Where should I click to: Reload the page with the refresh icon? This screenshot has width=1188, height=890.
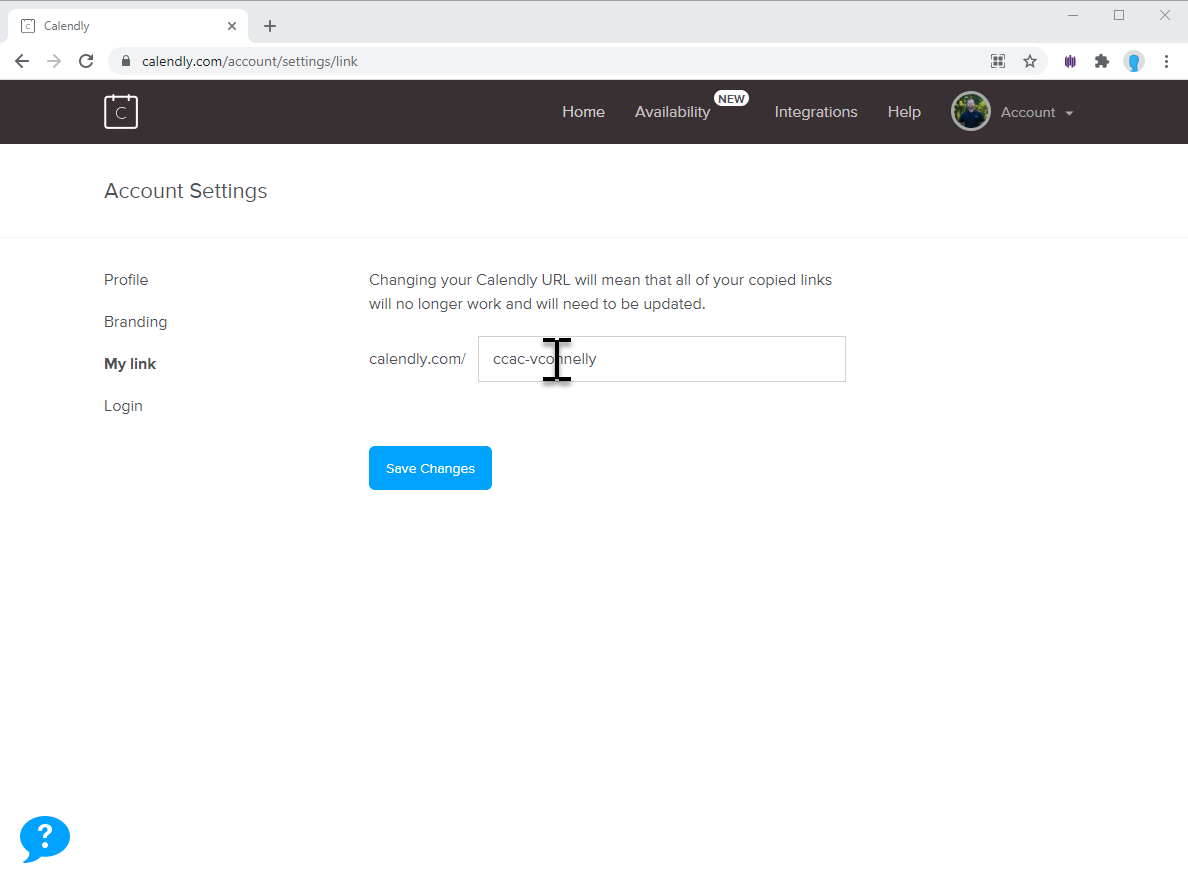tap(86, 61)
